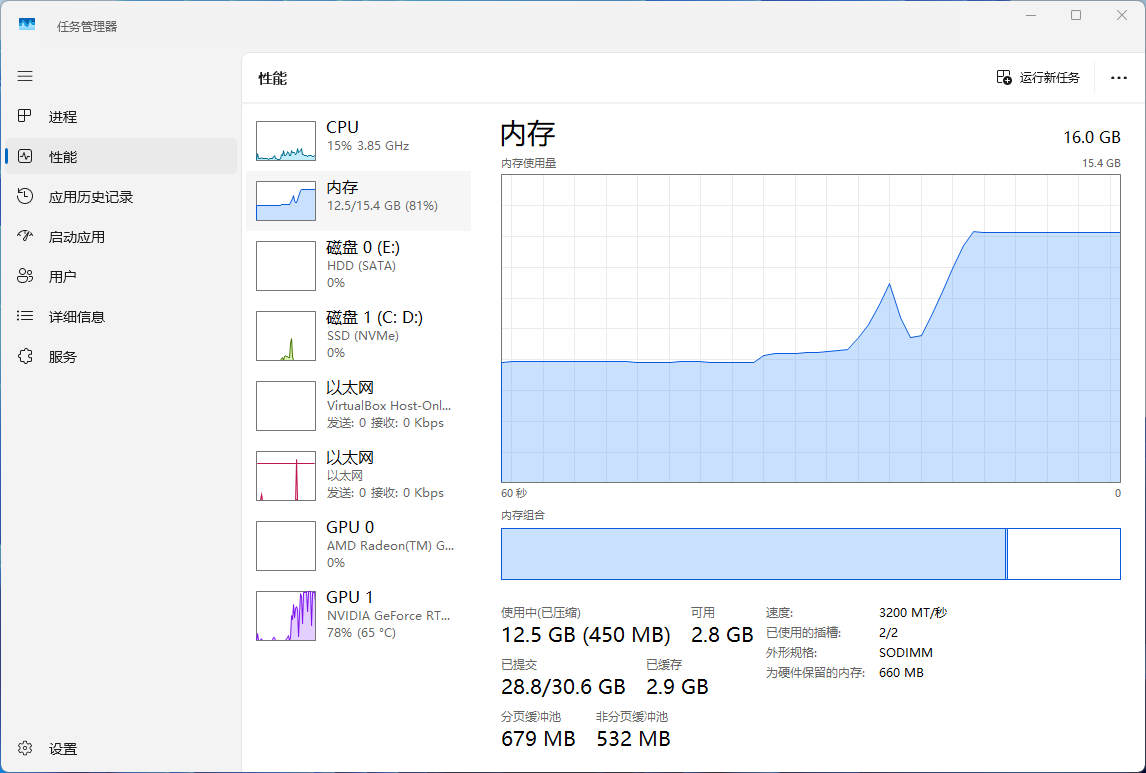Select GPU 0 AMD Radeon entry

(x=358, y=545)
